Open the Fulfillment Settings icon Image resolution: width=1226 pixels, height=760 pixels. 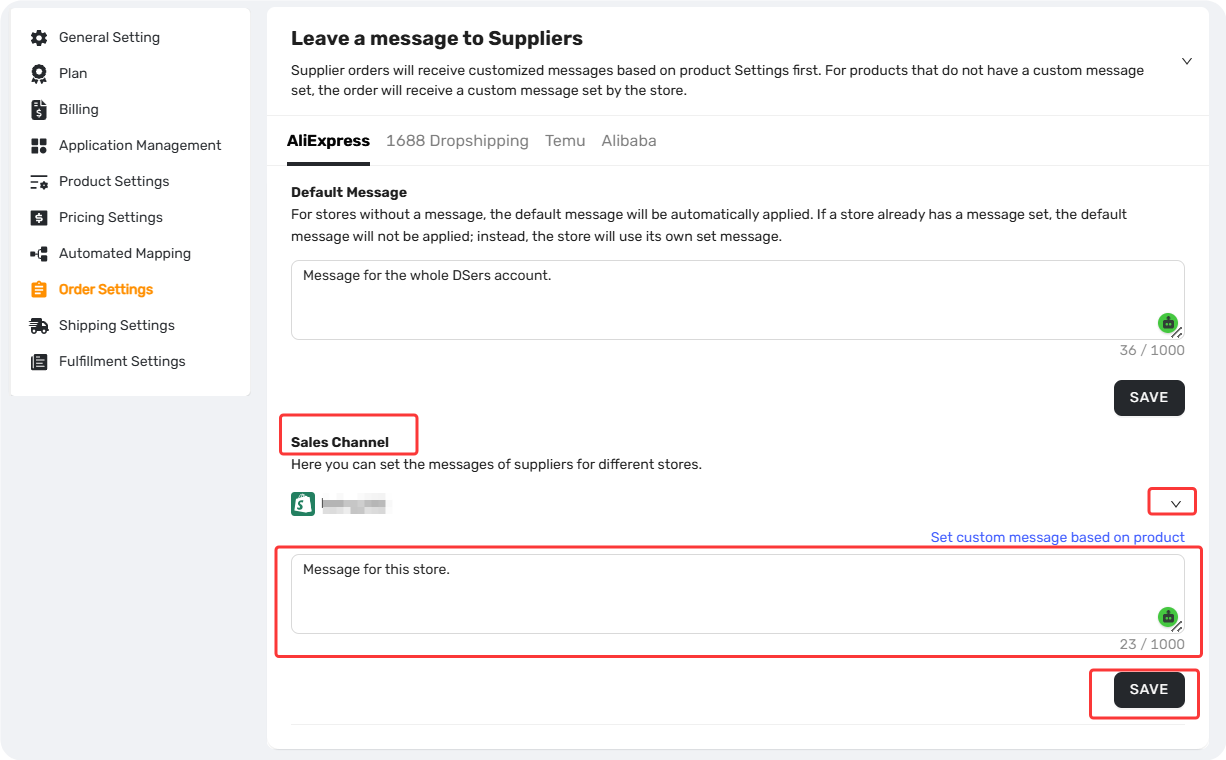tap(39, 362)
